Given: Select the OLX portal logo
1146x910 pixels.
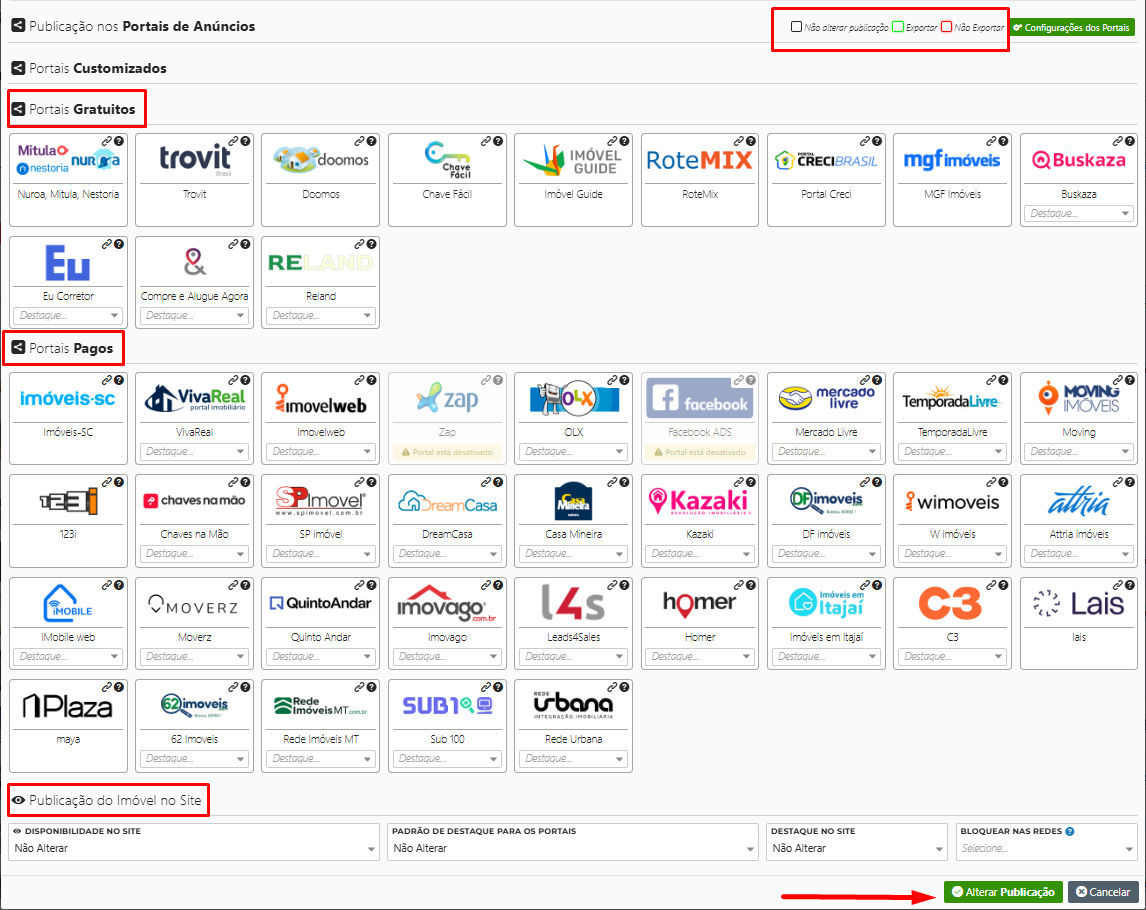Looking at the screenshot, I should click(x=573, y=400).
